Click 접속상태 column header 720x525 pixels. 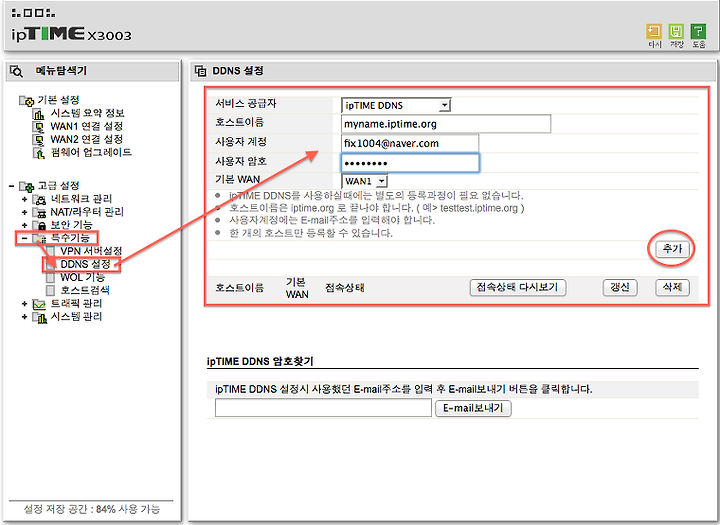pos(345,288)
